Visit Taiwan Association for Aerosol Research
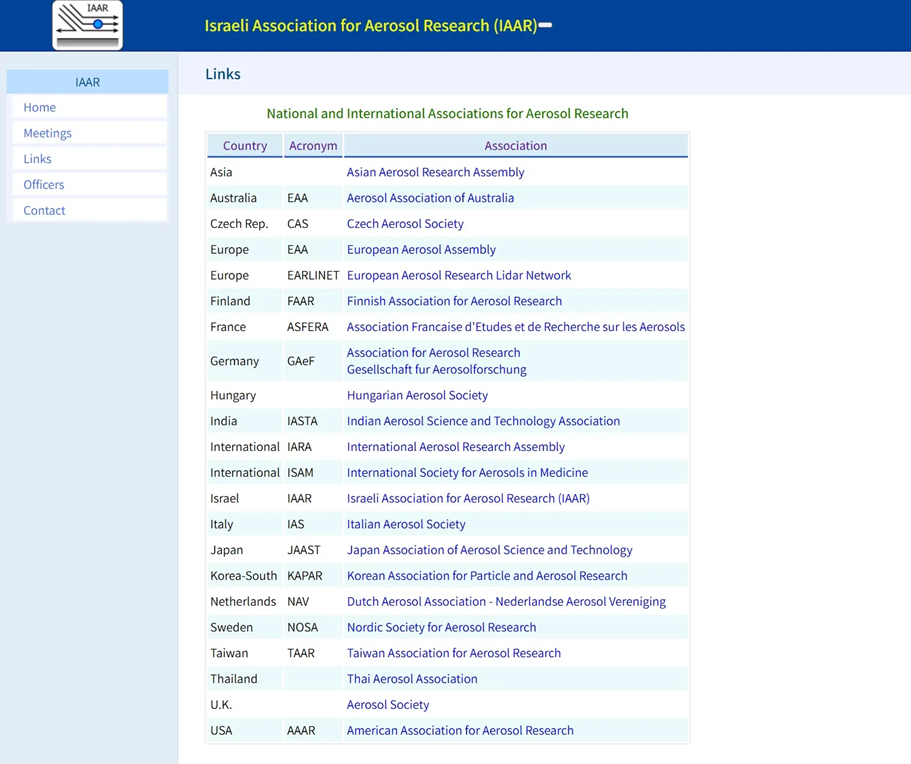Viewport: 911px width, 764px height. click(454, 653)
